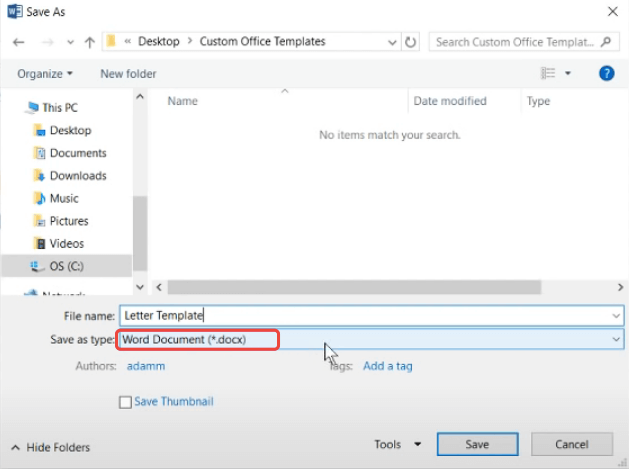Expand the Organize menu
The height and width of the screenshot is (469, 629).
point(45,74)
